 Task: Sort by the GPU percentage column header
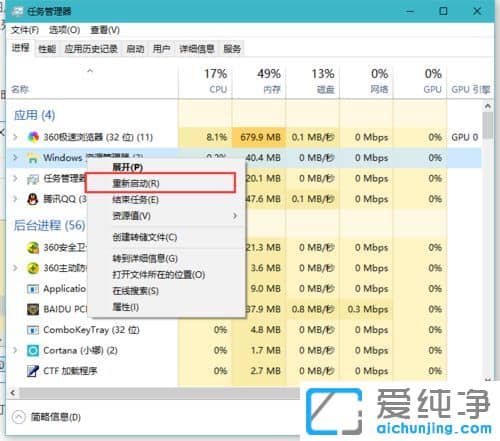420,81
